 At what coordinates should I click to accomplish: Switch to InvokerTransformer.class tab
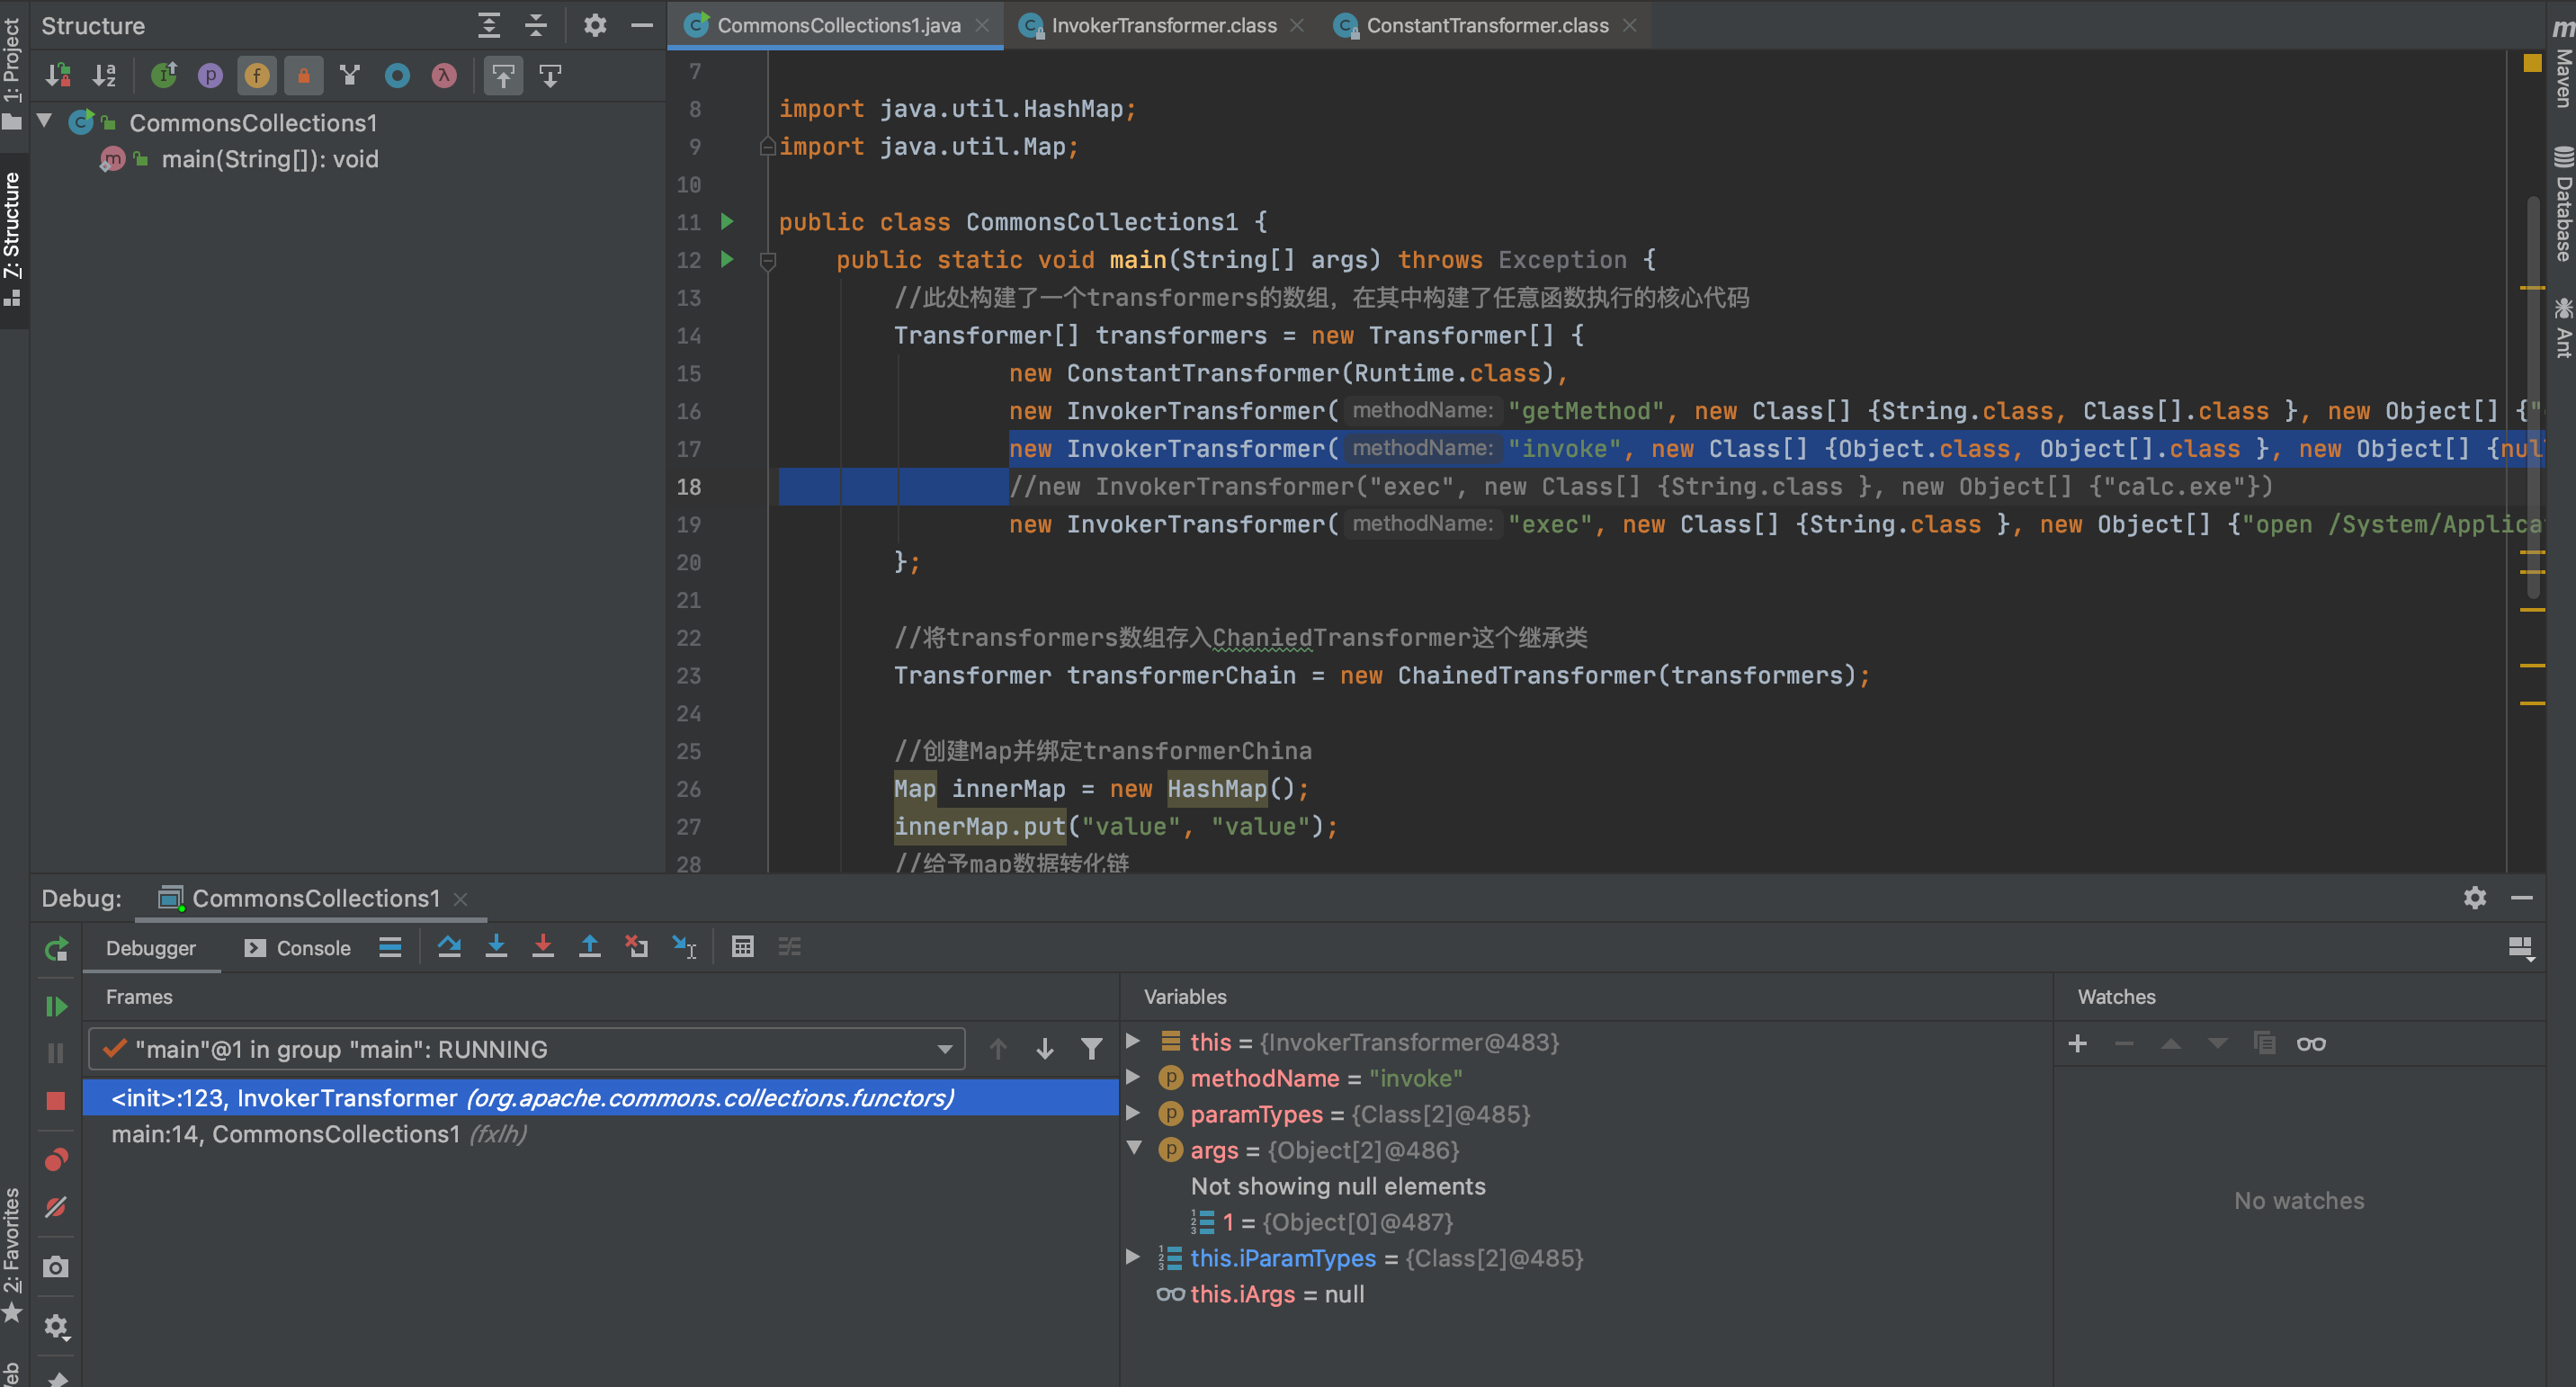pyautogui.click(x=1163, y=25)
